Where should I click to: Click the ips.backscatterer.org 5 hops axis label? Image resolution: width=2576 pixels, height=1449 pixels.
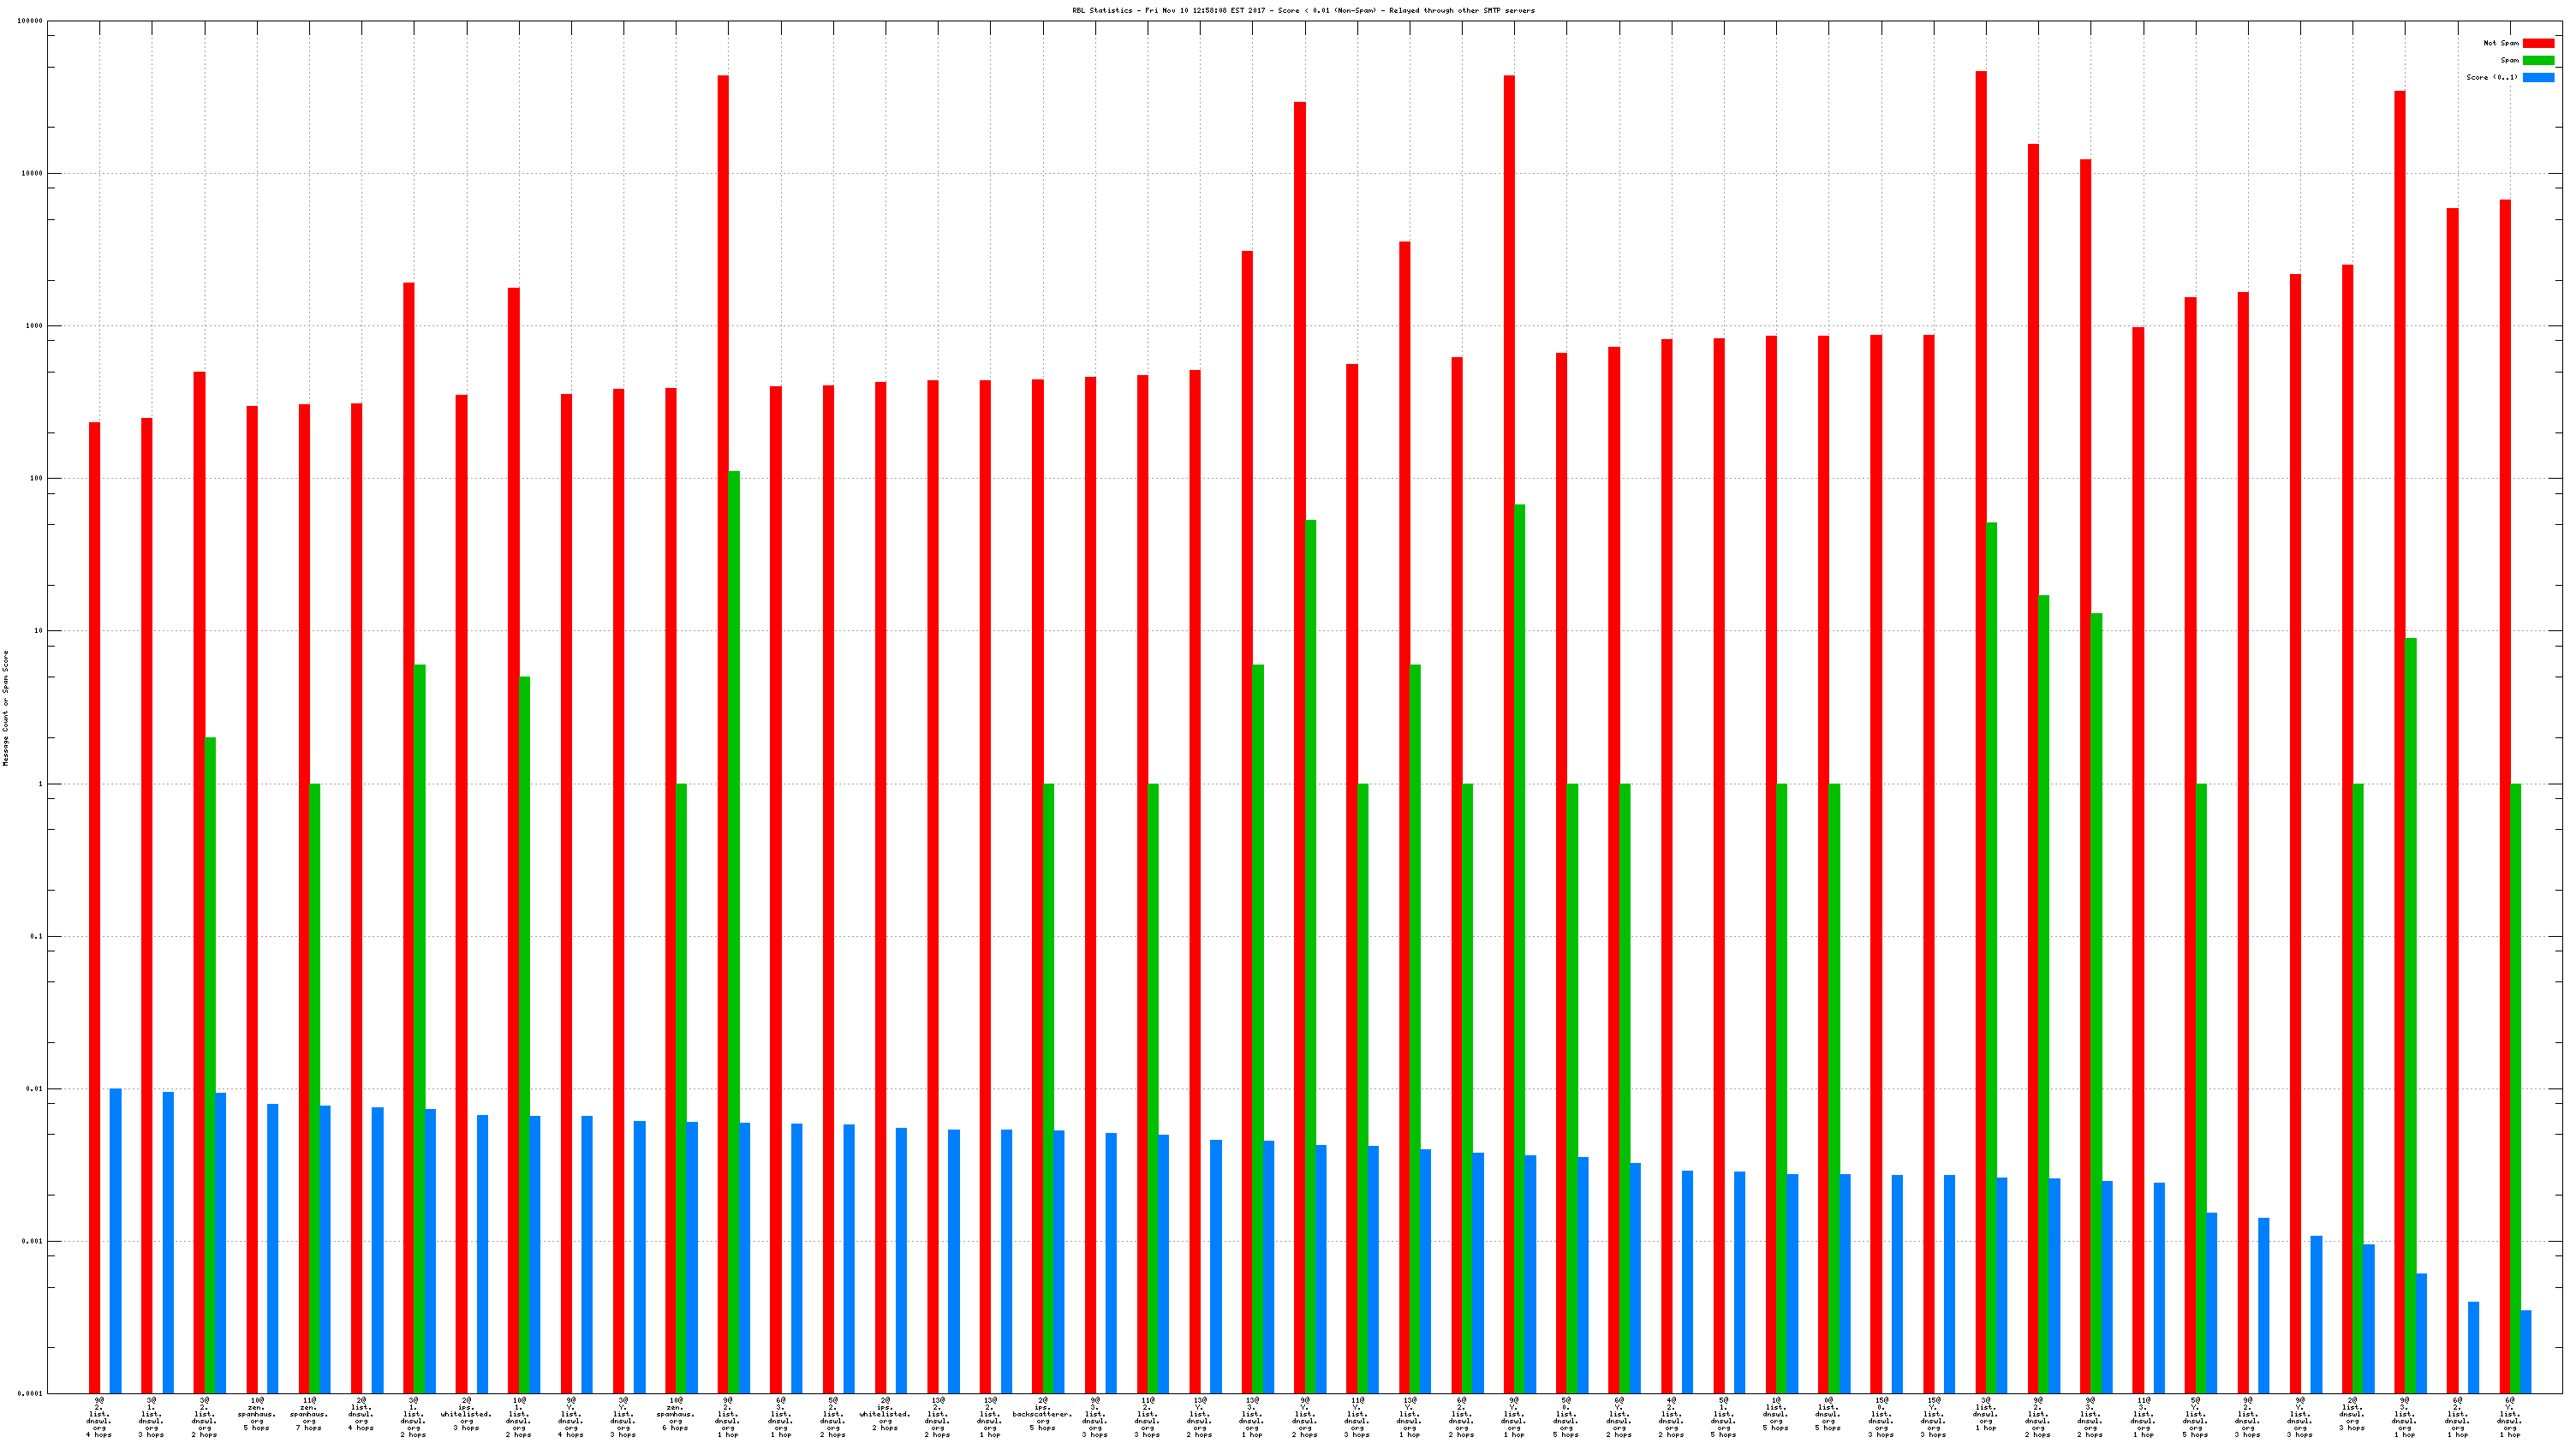[x=1043, y=1415]
